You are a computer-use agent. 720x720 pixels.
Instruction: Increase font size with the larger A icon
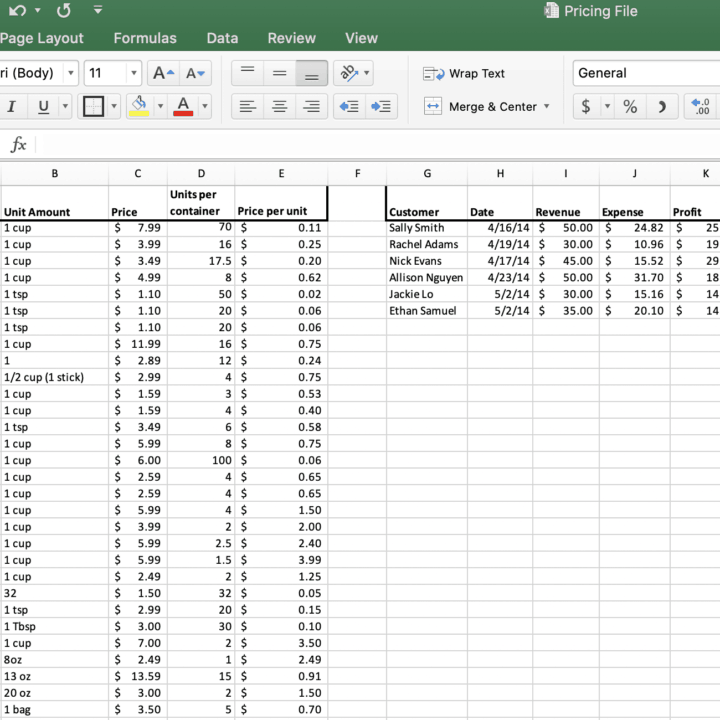click(163, 73)
